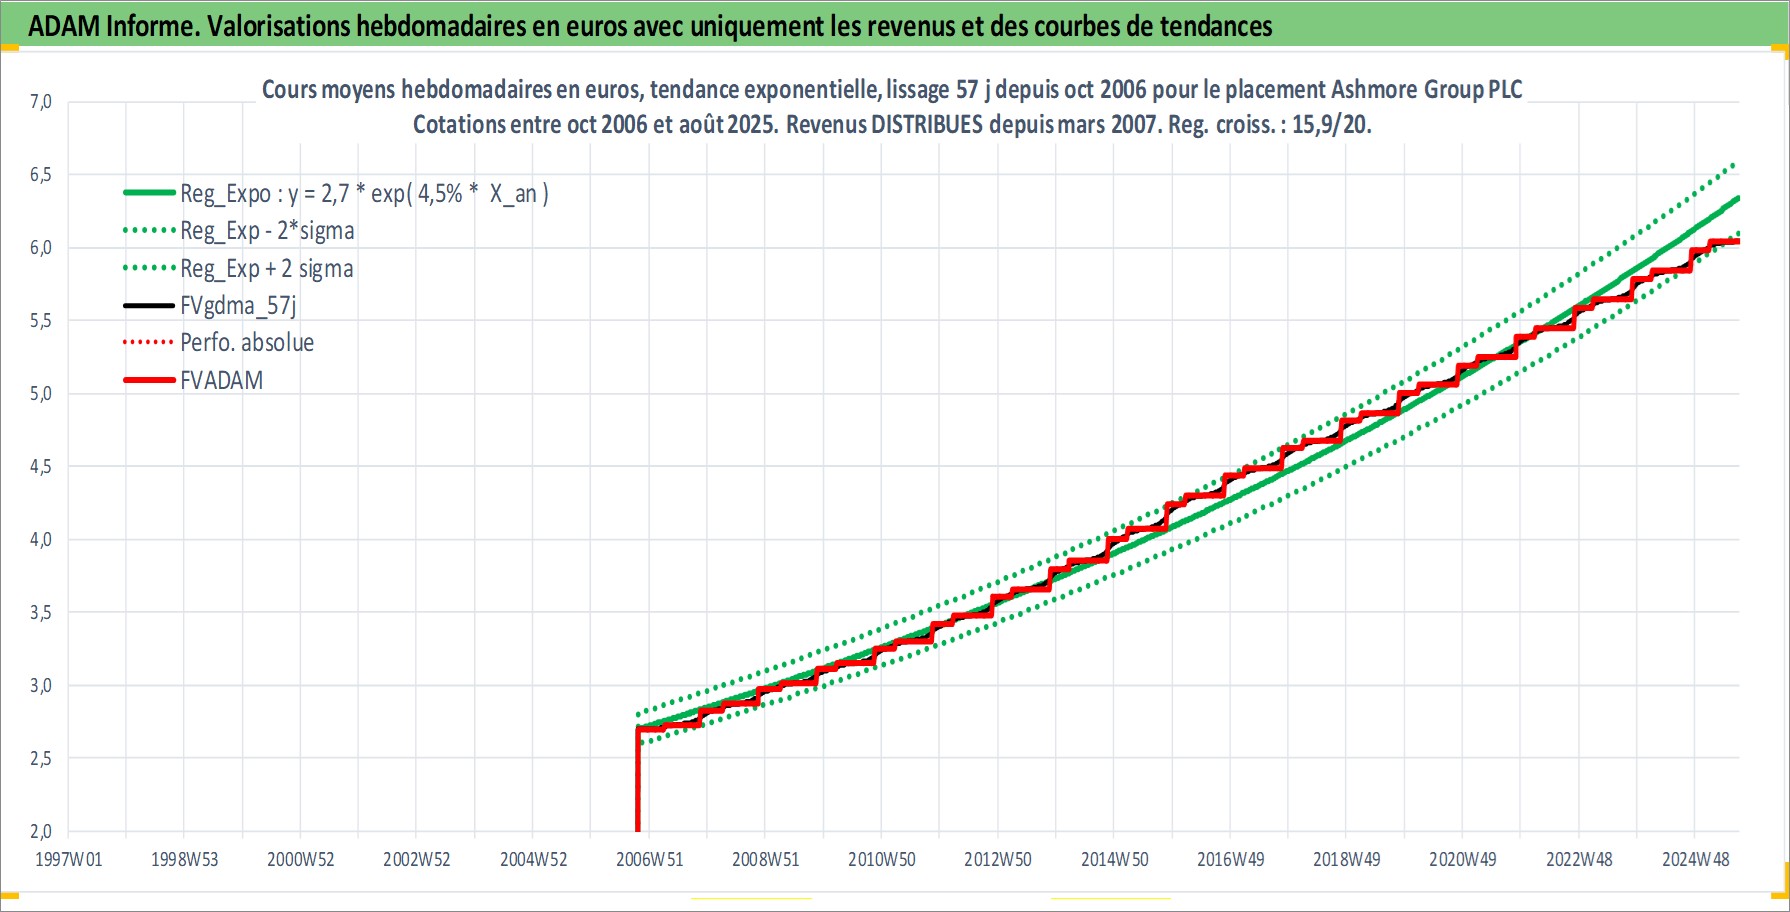
Task: Select legend entry FVgdma_57j
Action: tap(238, 305)
